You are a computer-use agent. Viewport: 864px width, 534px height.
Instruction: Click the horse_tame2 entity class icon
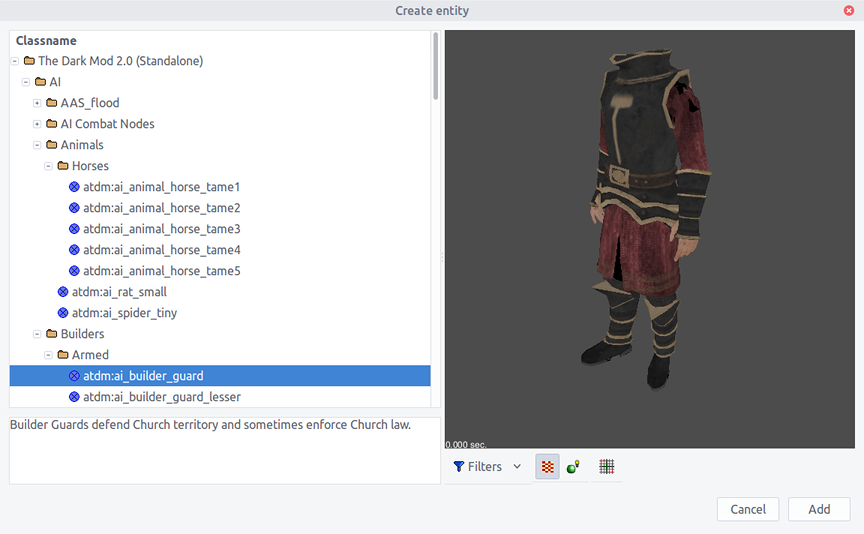point(74,208)
